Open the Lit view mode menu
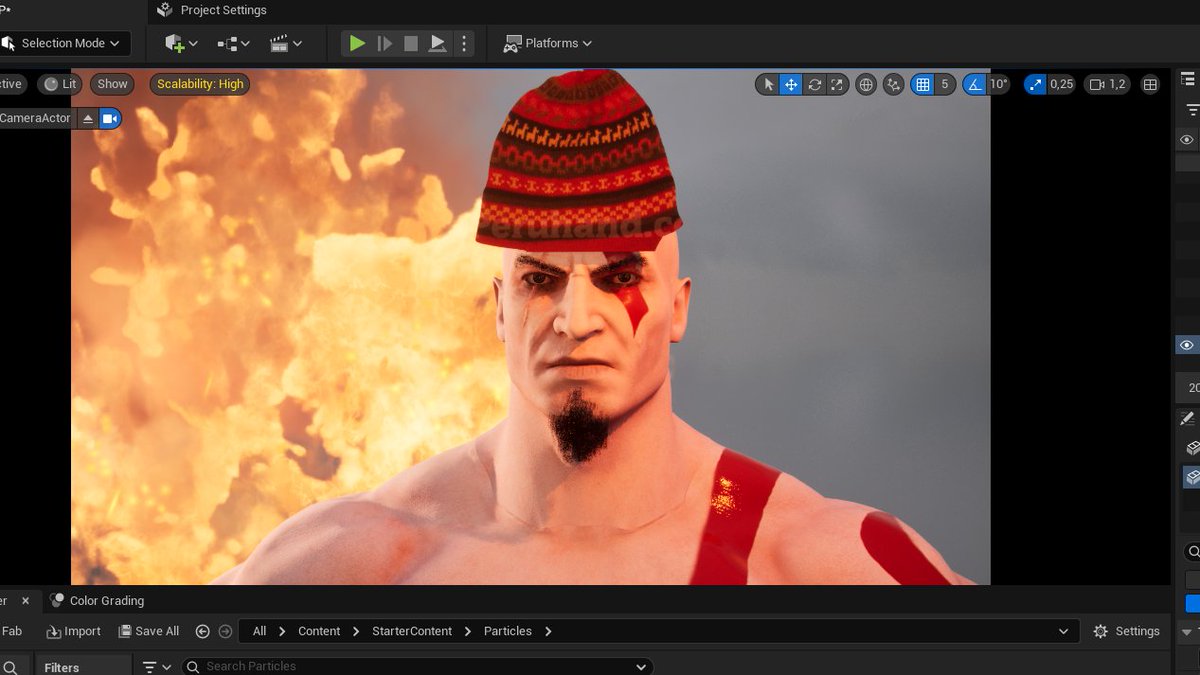The image size is (1200, 675). tap(60, 84)
